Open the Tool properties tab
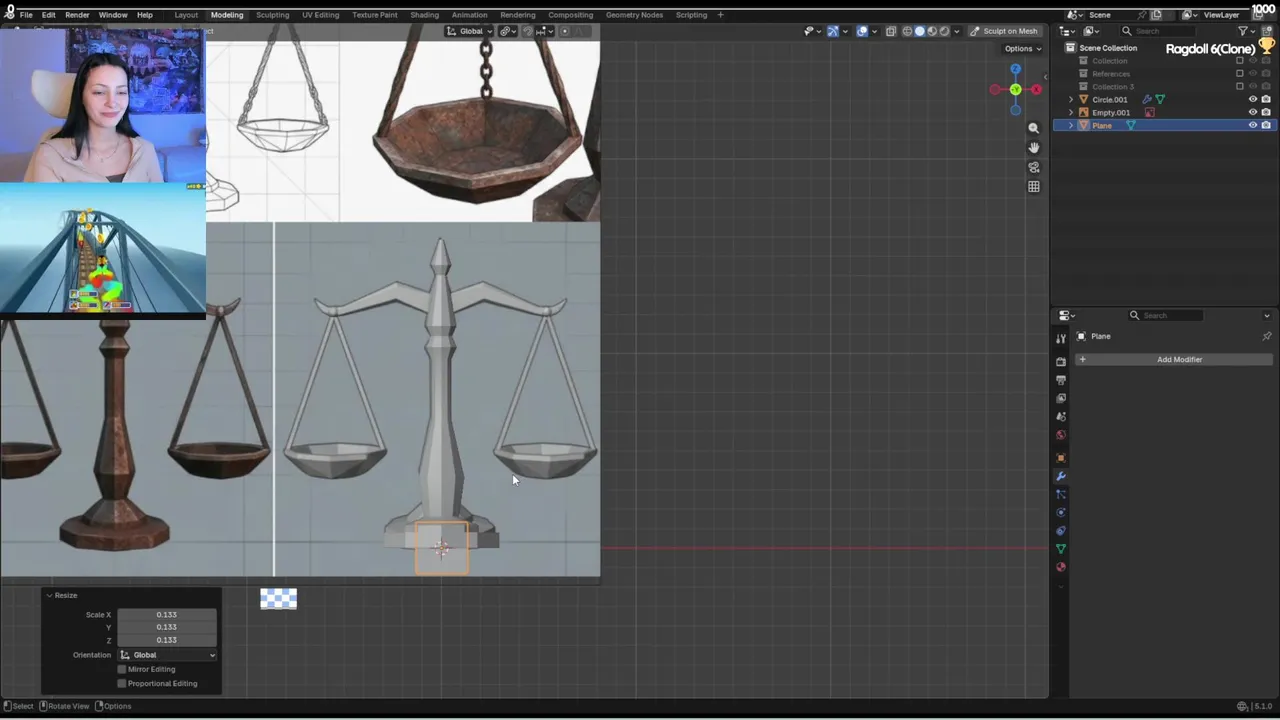Viewport: 1280px width, 720px height. tap(1061, 338)
